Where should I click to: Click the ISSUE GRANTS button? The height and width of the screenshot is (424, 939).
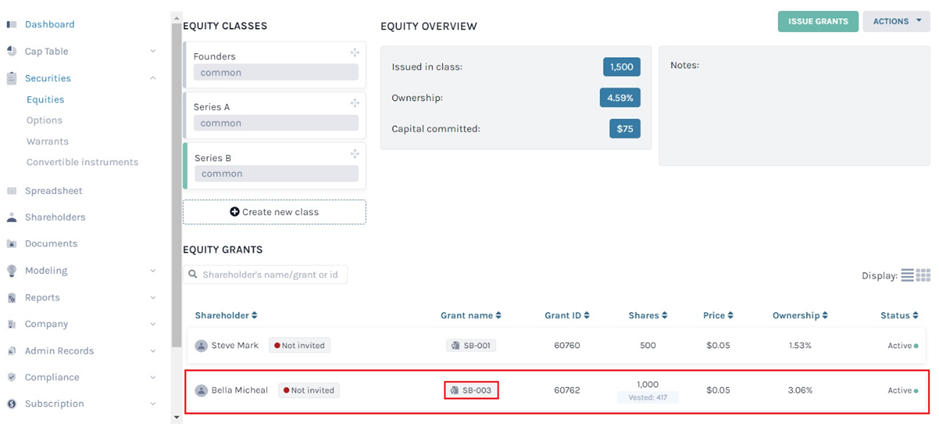(818, 22)
